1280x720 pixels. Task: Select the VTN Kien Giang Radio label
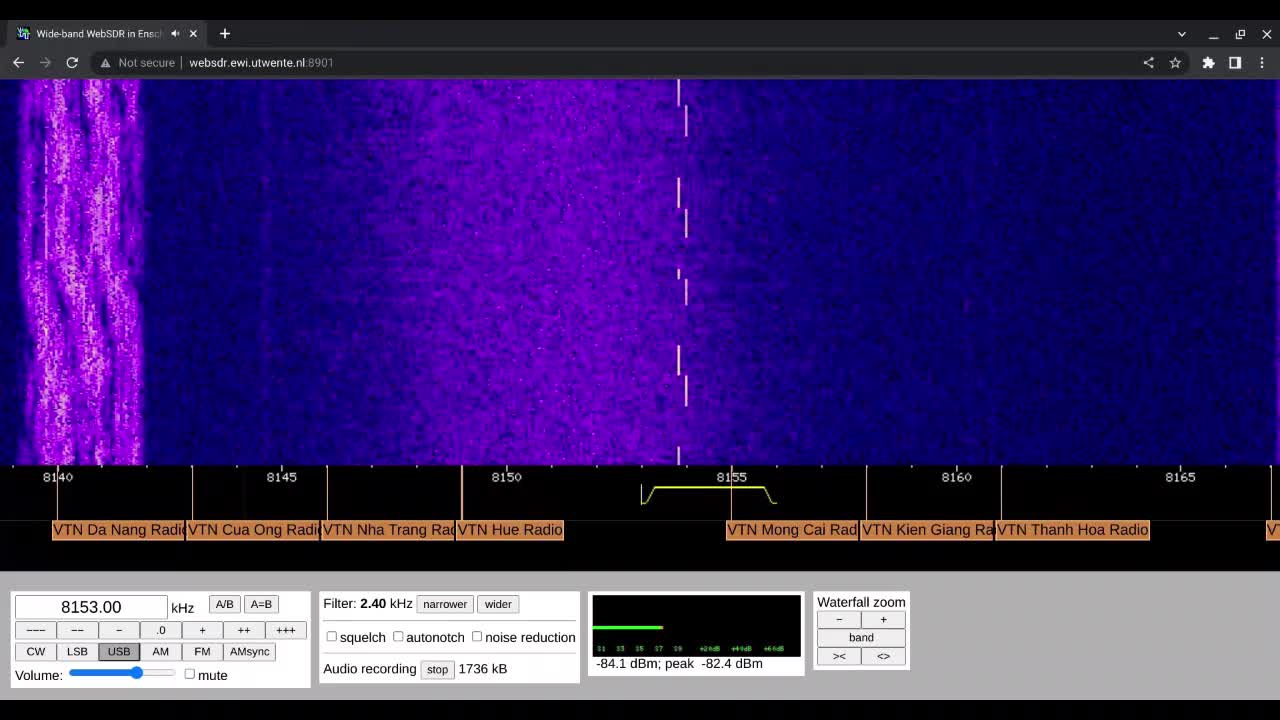(927, 530)
